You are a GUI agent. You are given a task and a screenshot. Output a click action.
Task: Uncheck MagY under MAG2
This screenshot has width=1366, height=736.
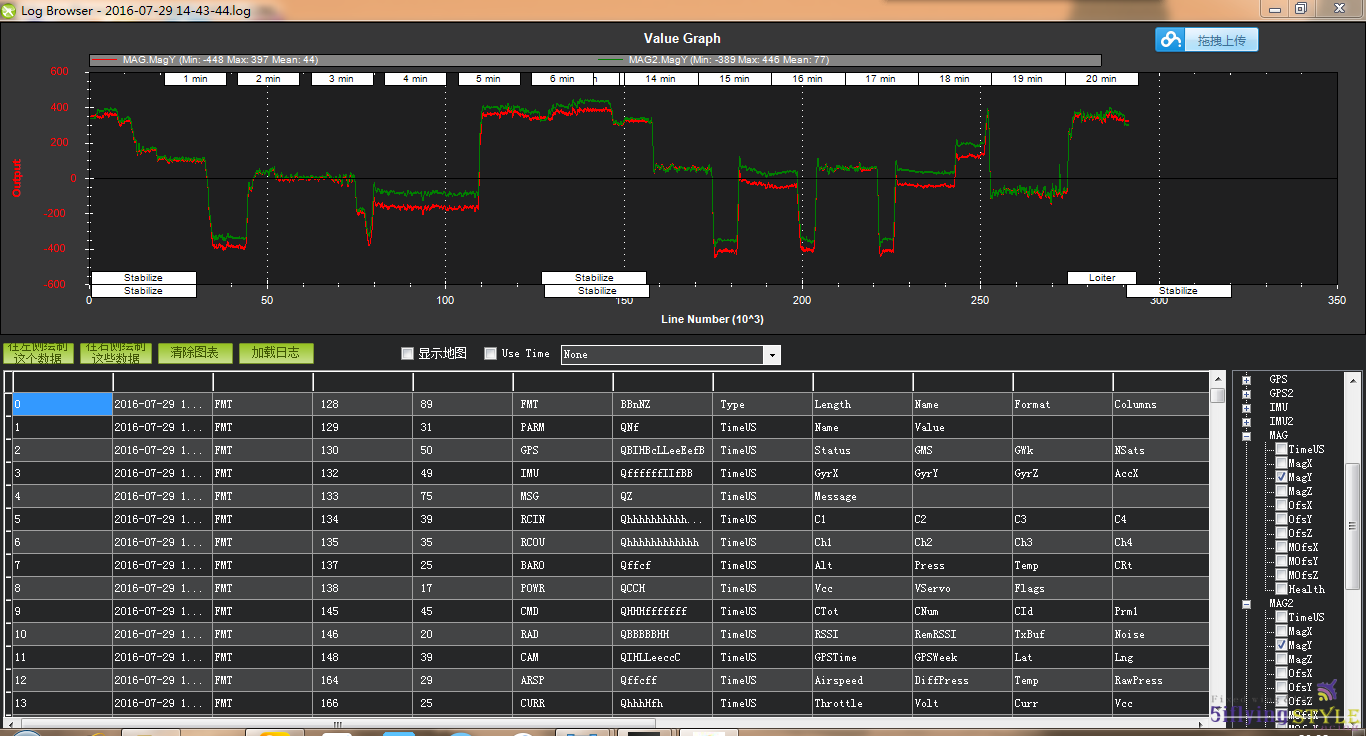[x=1282, y=646]
